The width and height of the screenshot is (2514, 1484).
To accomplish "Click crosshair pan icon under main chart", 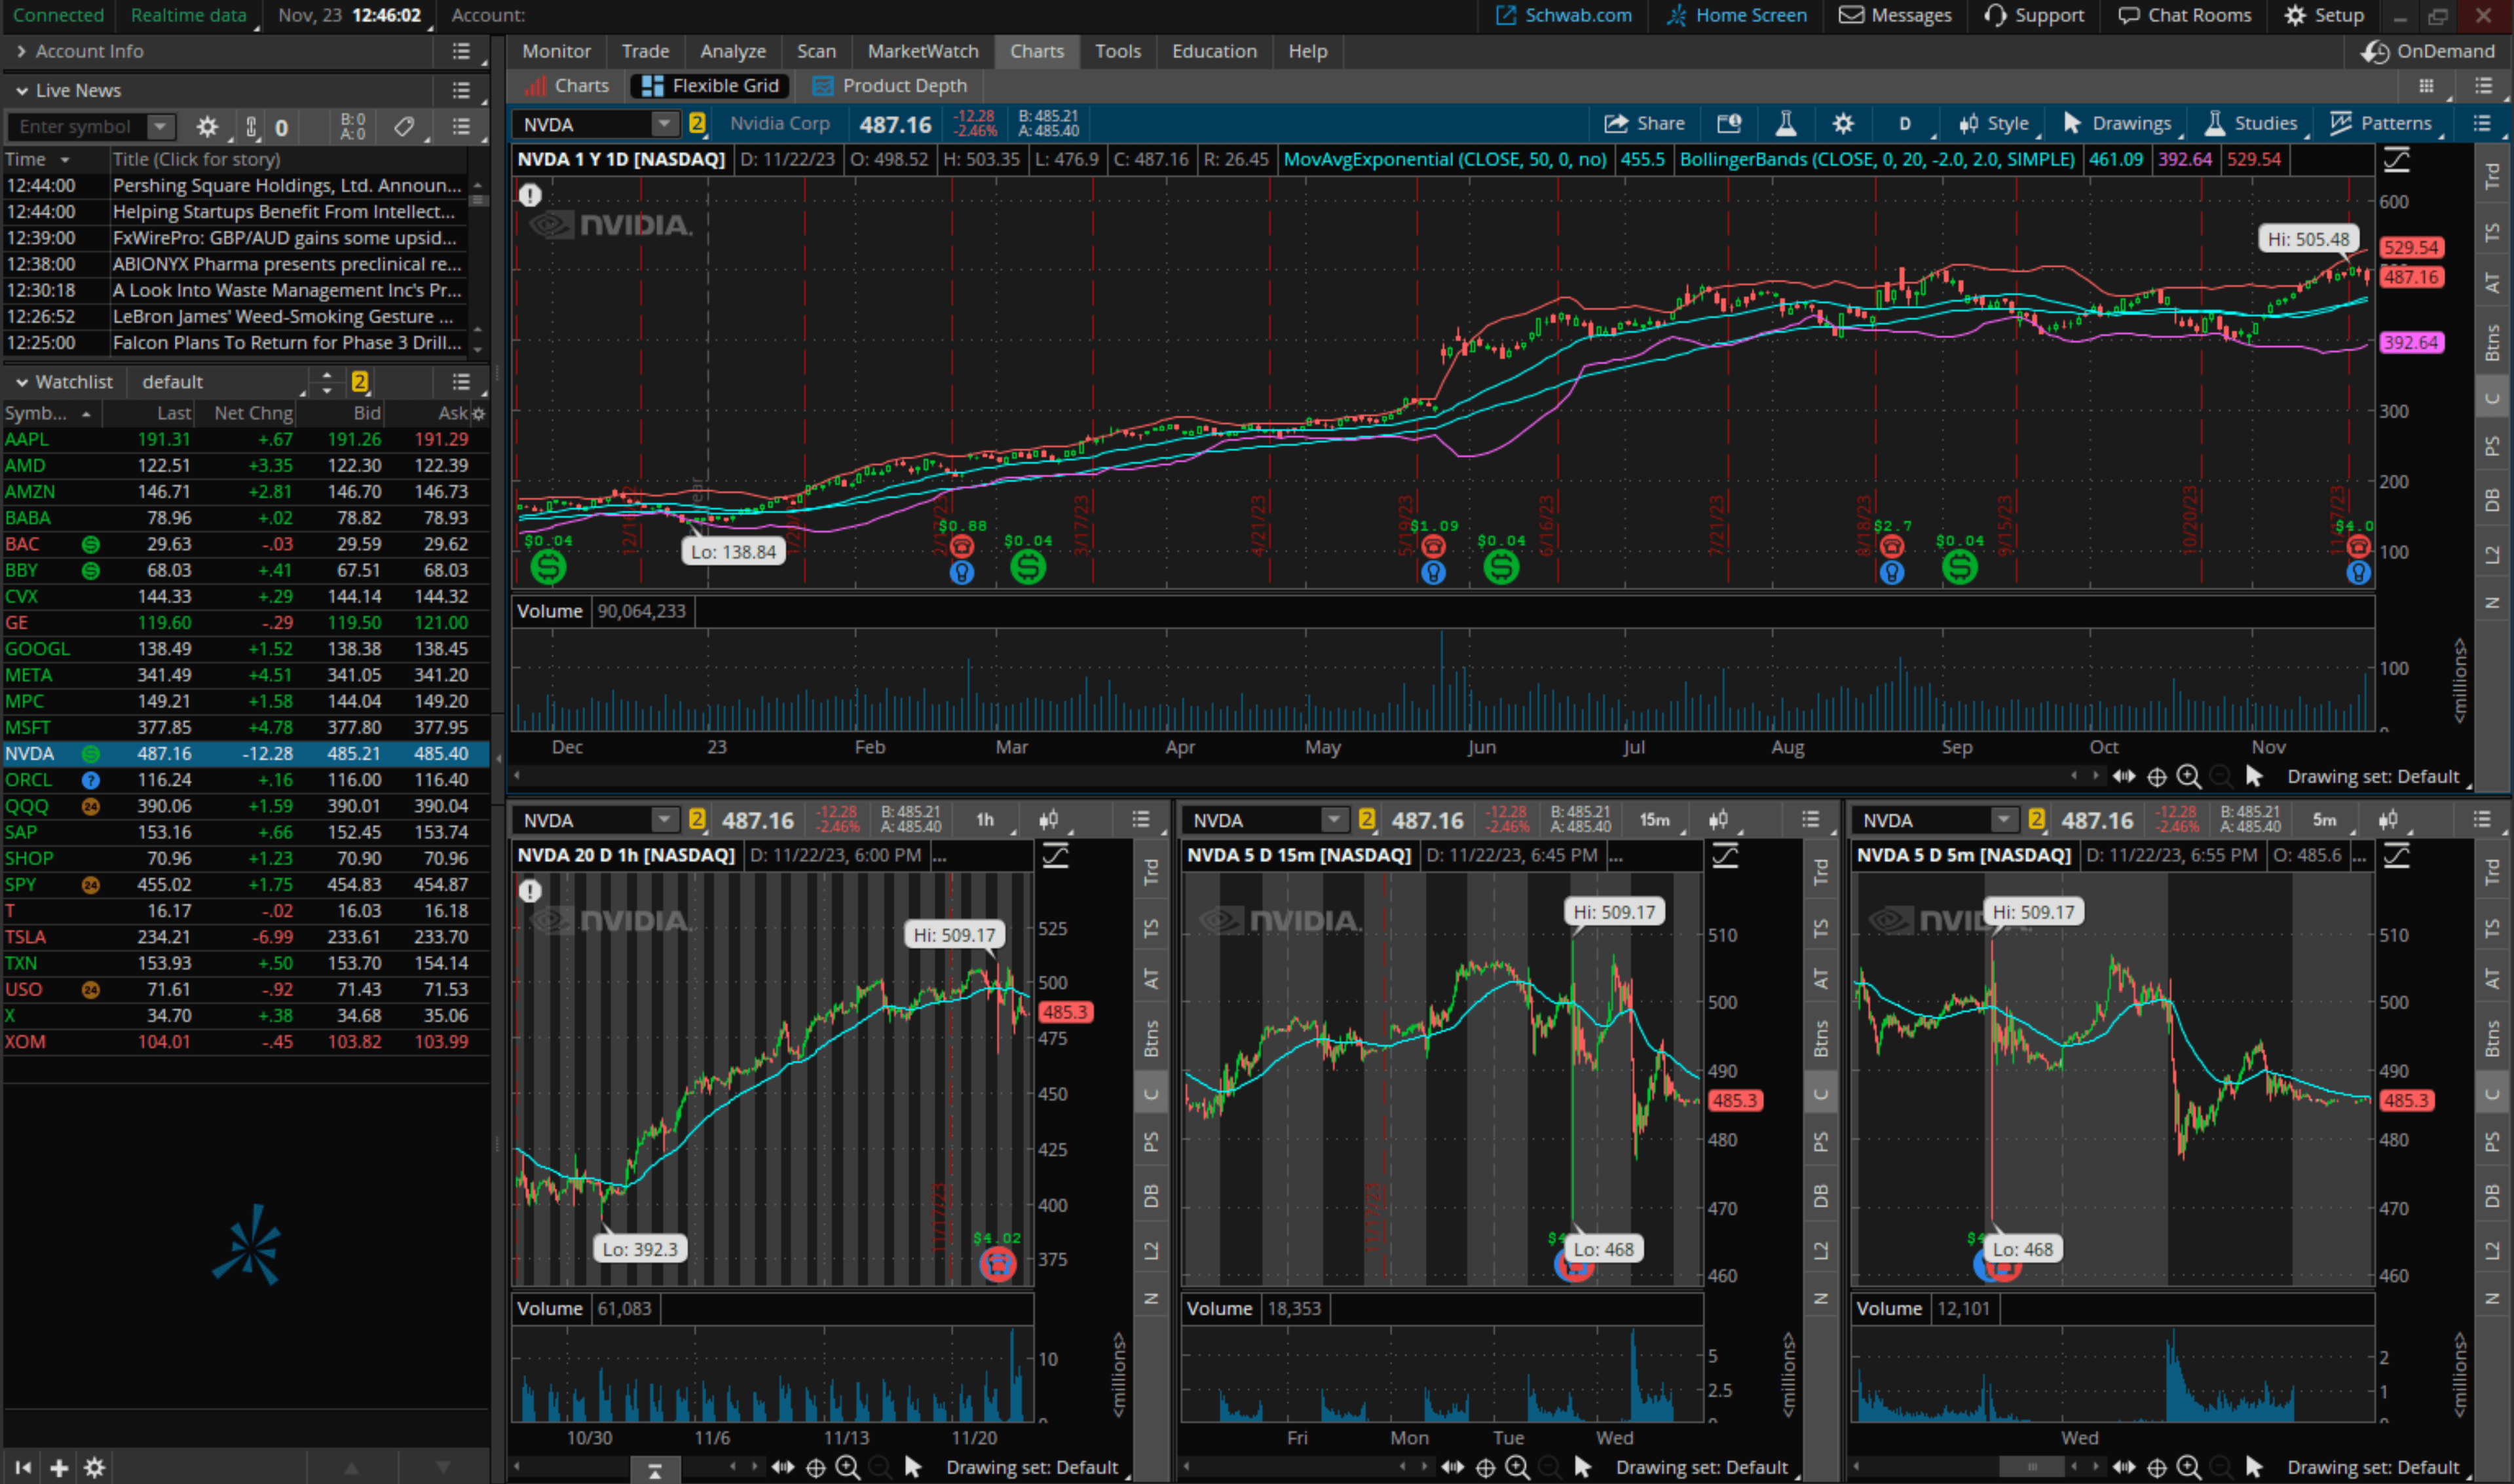I will click(x=2157, y=777).
